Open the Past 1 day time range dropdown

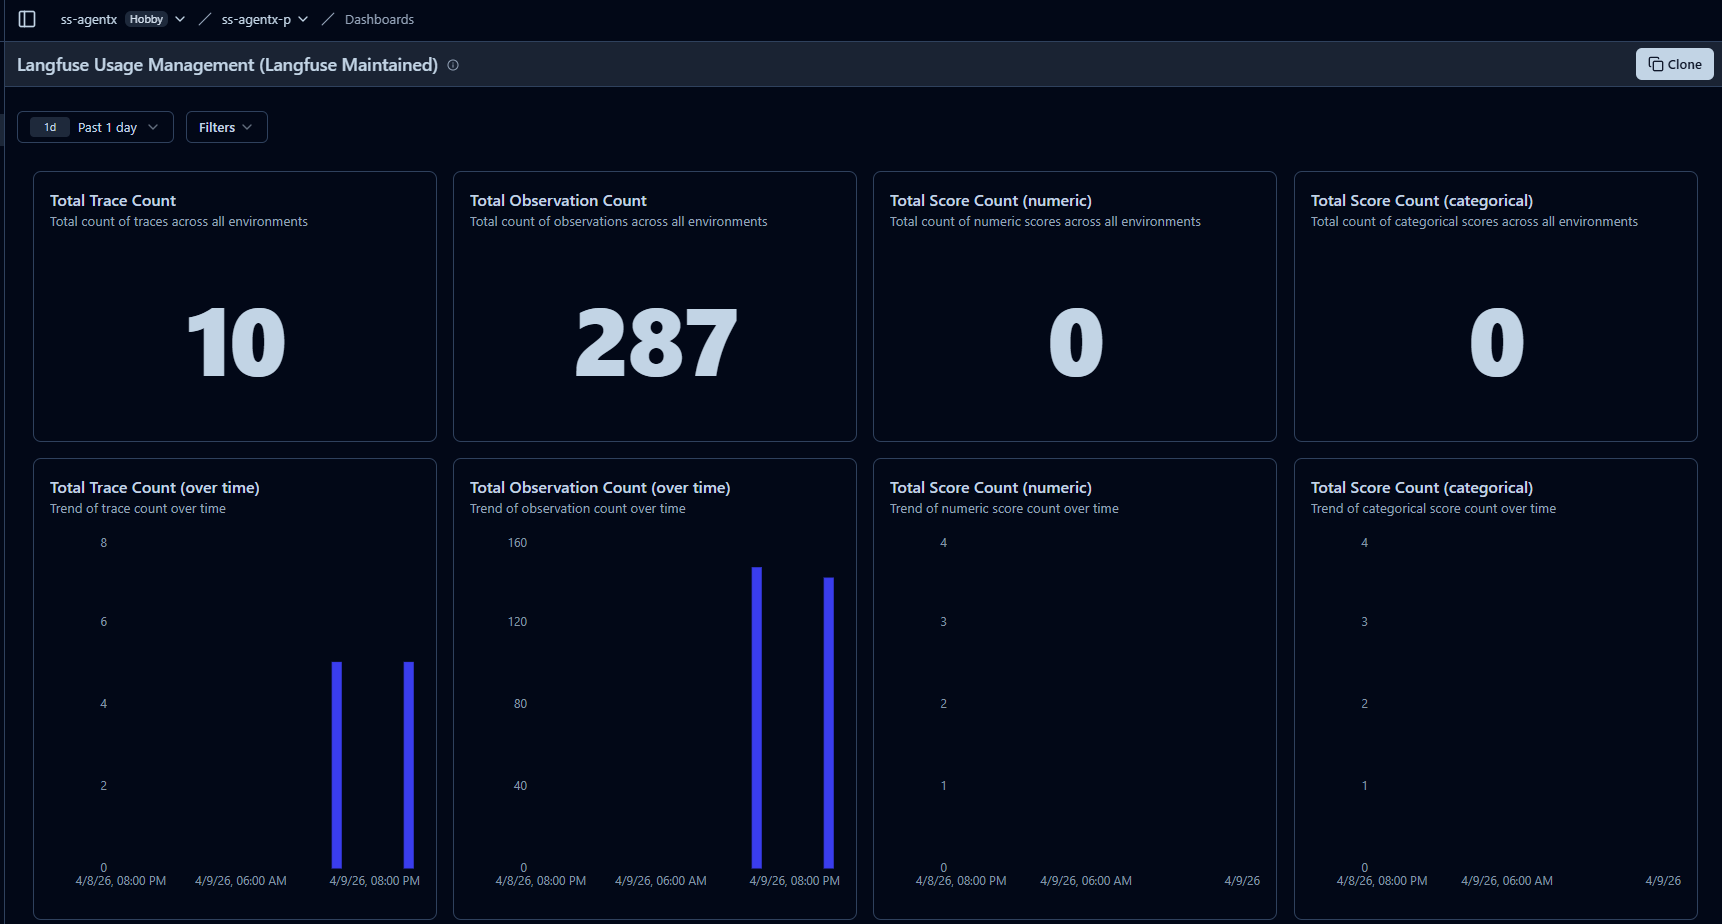click(95, 127)
